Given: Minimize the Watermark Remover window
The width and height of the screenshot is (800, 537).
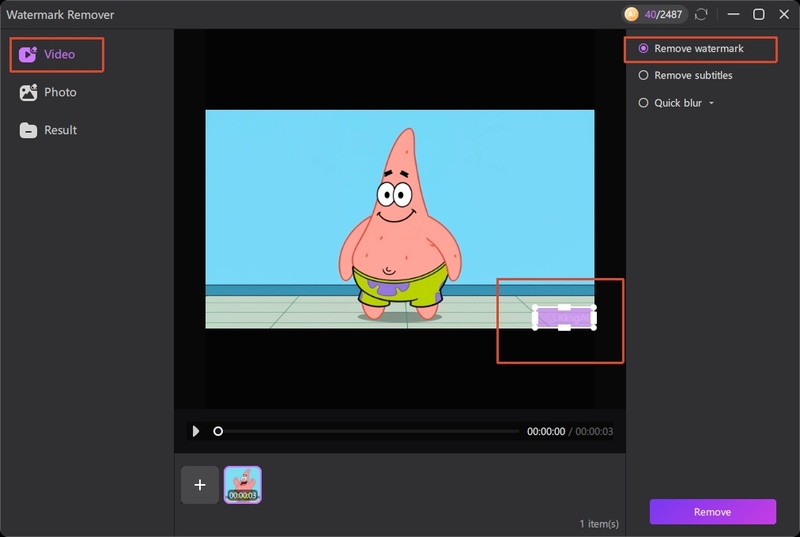Looking at the screenshot, I should [x=734, y=14].
